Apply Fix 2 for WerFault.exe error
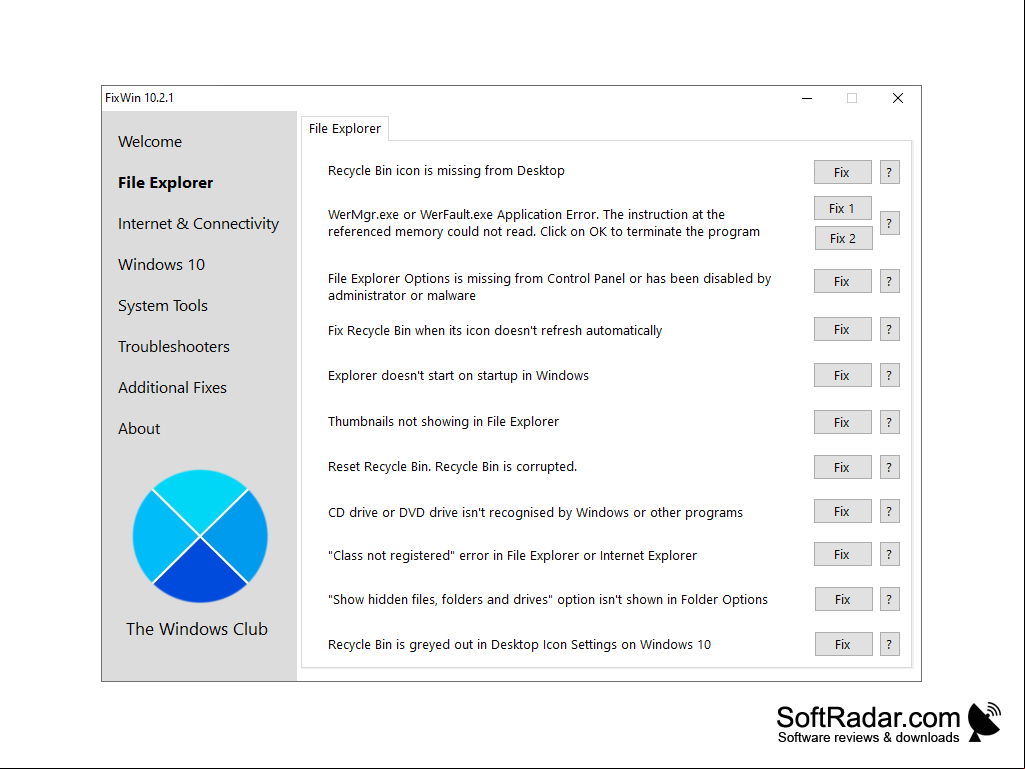Screen dimensions: 1025x769 [x=843, y=239]
